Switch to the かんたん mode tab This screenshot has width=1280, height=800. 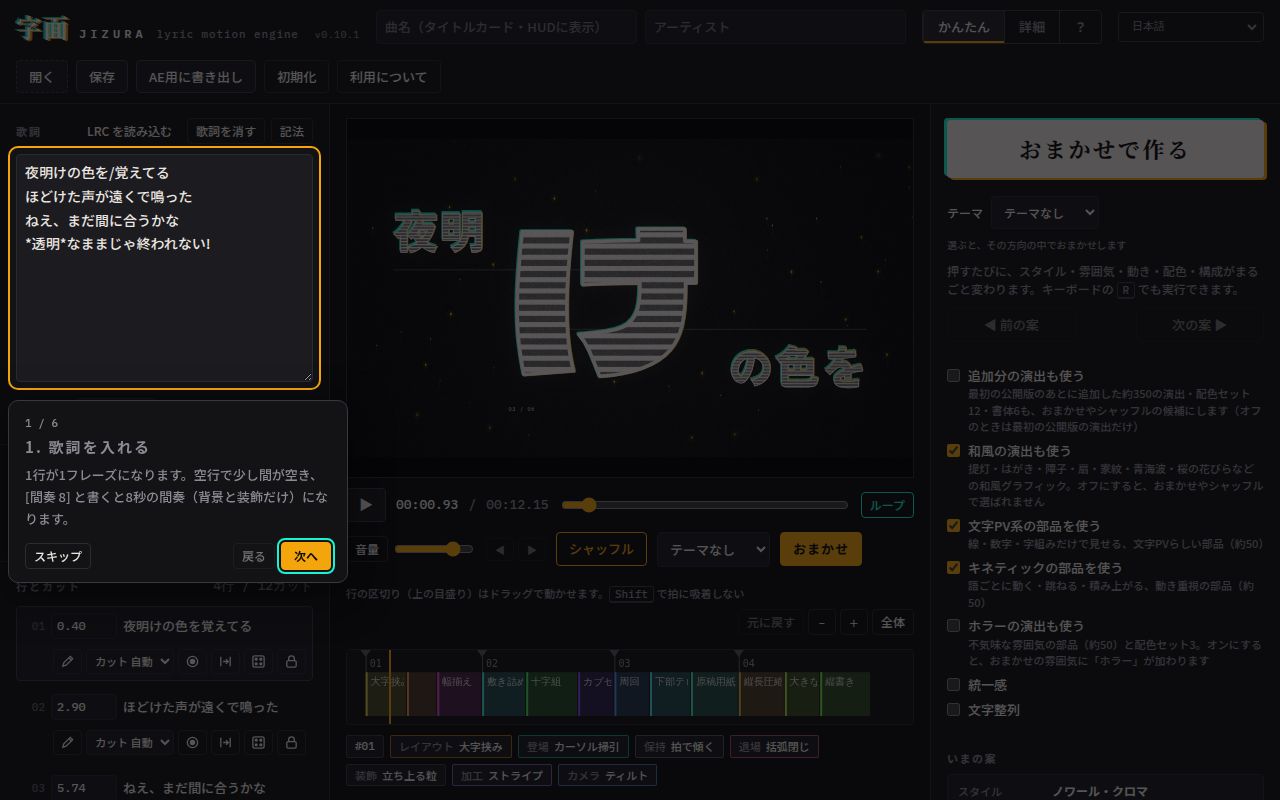click(964, 27)
